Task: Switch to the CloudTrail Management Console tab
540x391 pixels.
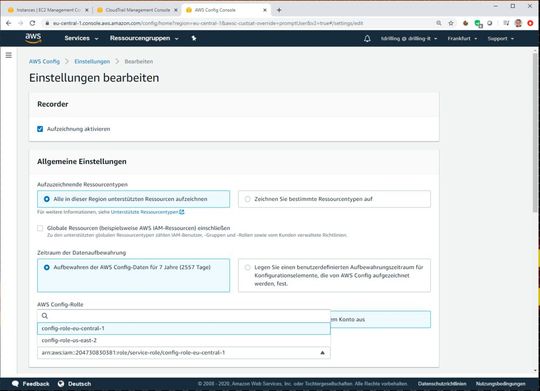Action: point(137,10)
